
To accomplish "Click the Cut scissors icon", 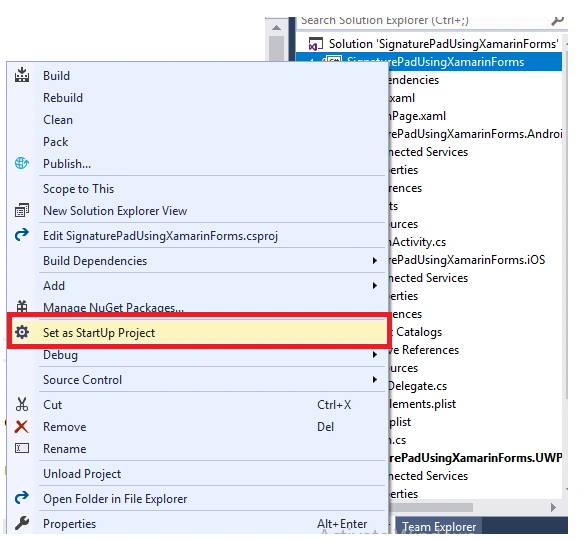I will pos(22,404).
